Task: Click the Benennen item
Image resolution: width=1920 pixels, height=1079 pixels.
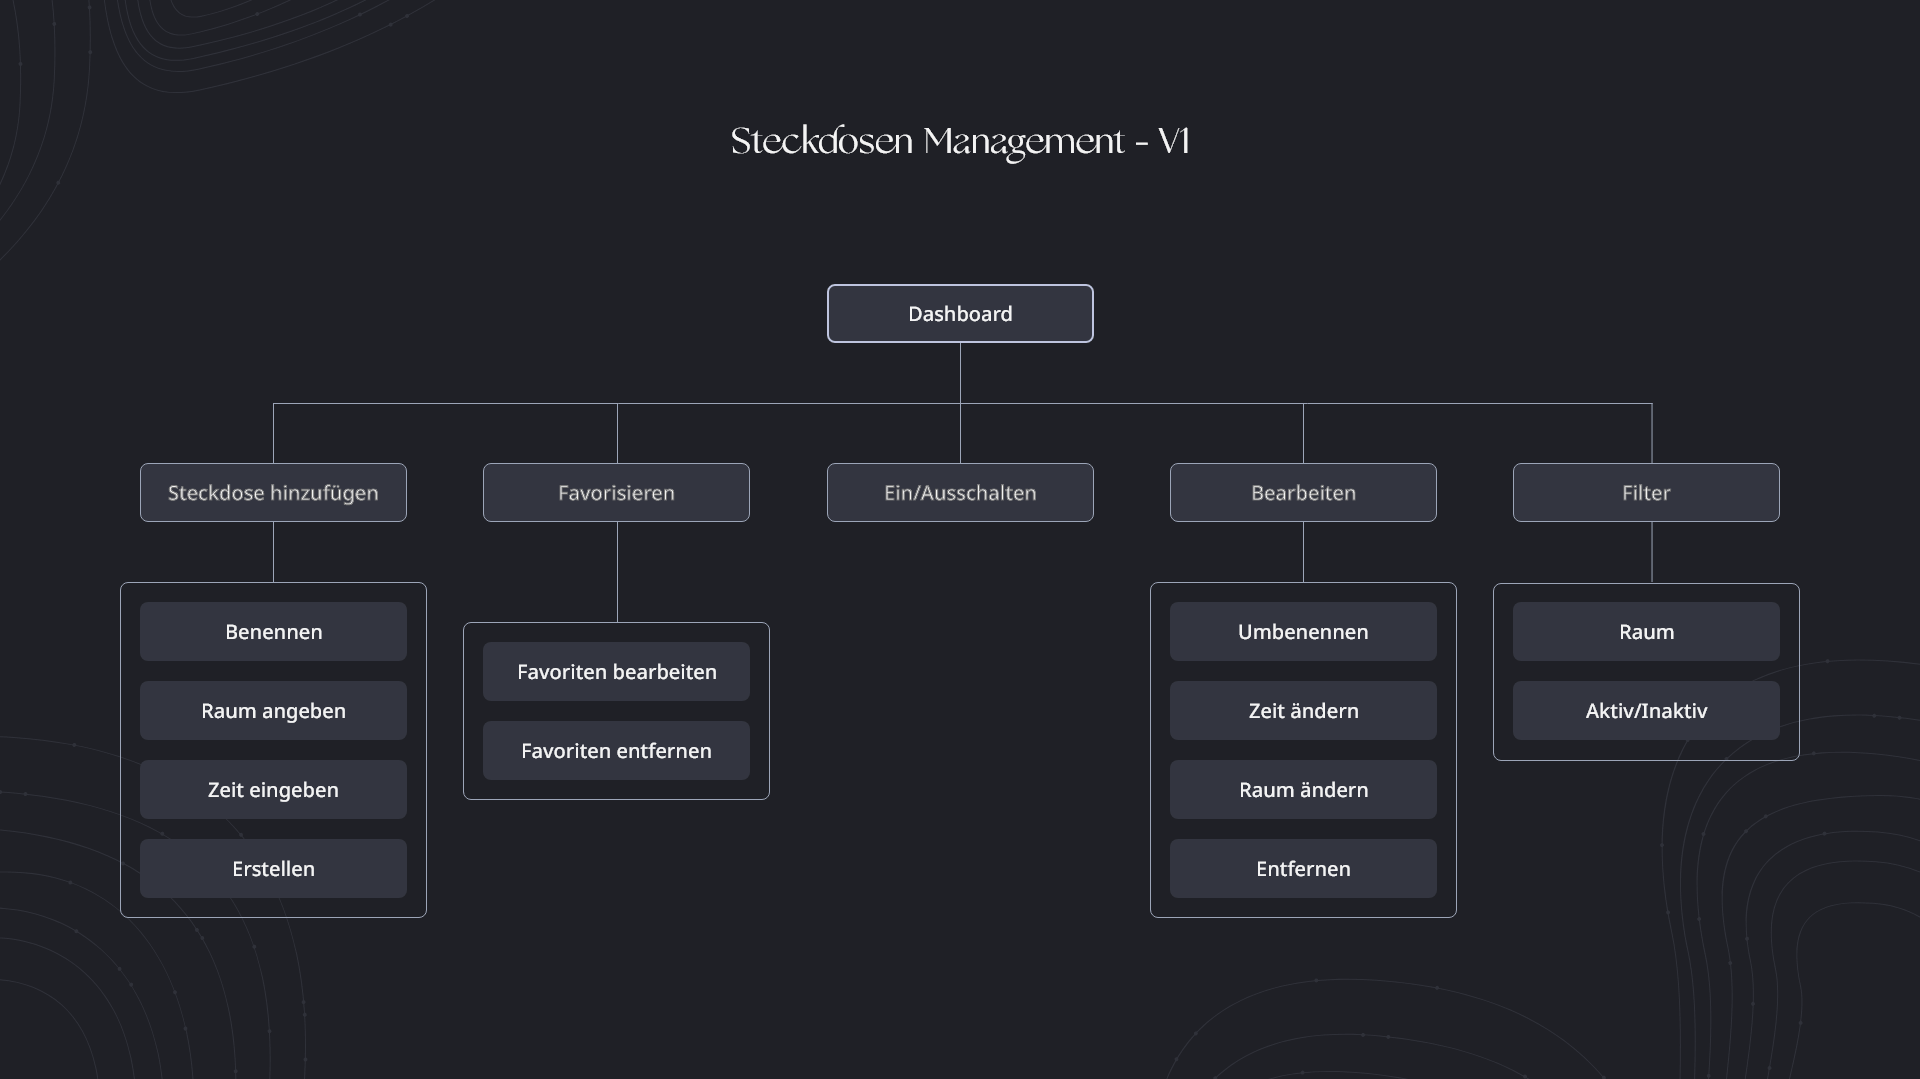Action: tap(272, 631)
